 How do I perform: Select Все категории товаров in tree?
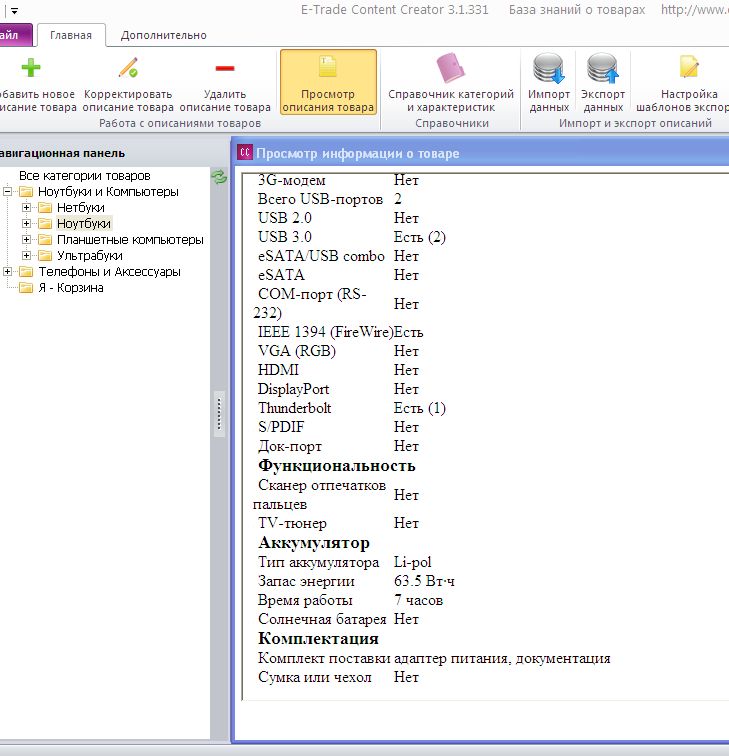(x=84, y=176)
